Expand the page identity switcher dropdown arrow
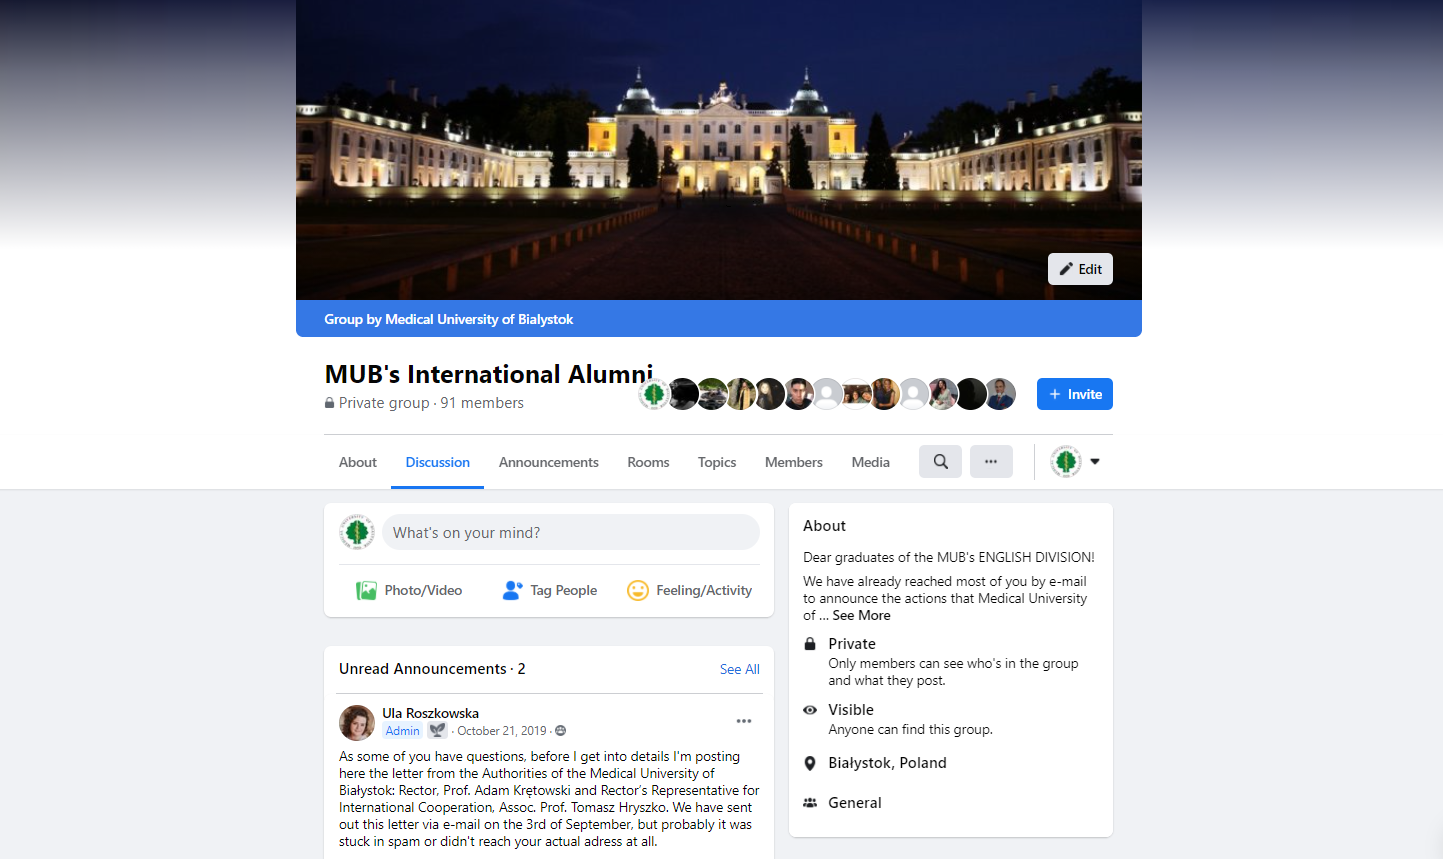Image resolution: width=1443 pixels, height=859 pixels. click(1095, 462)
